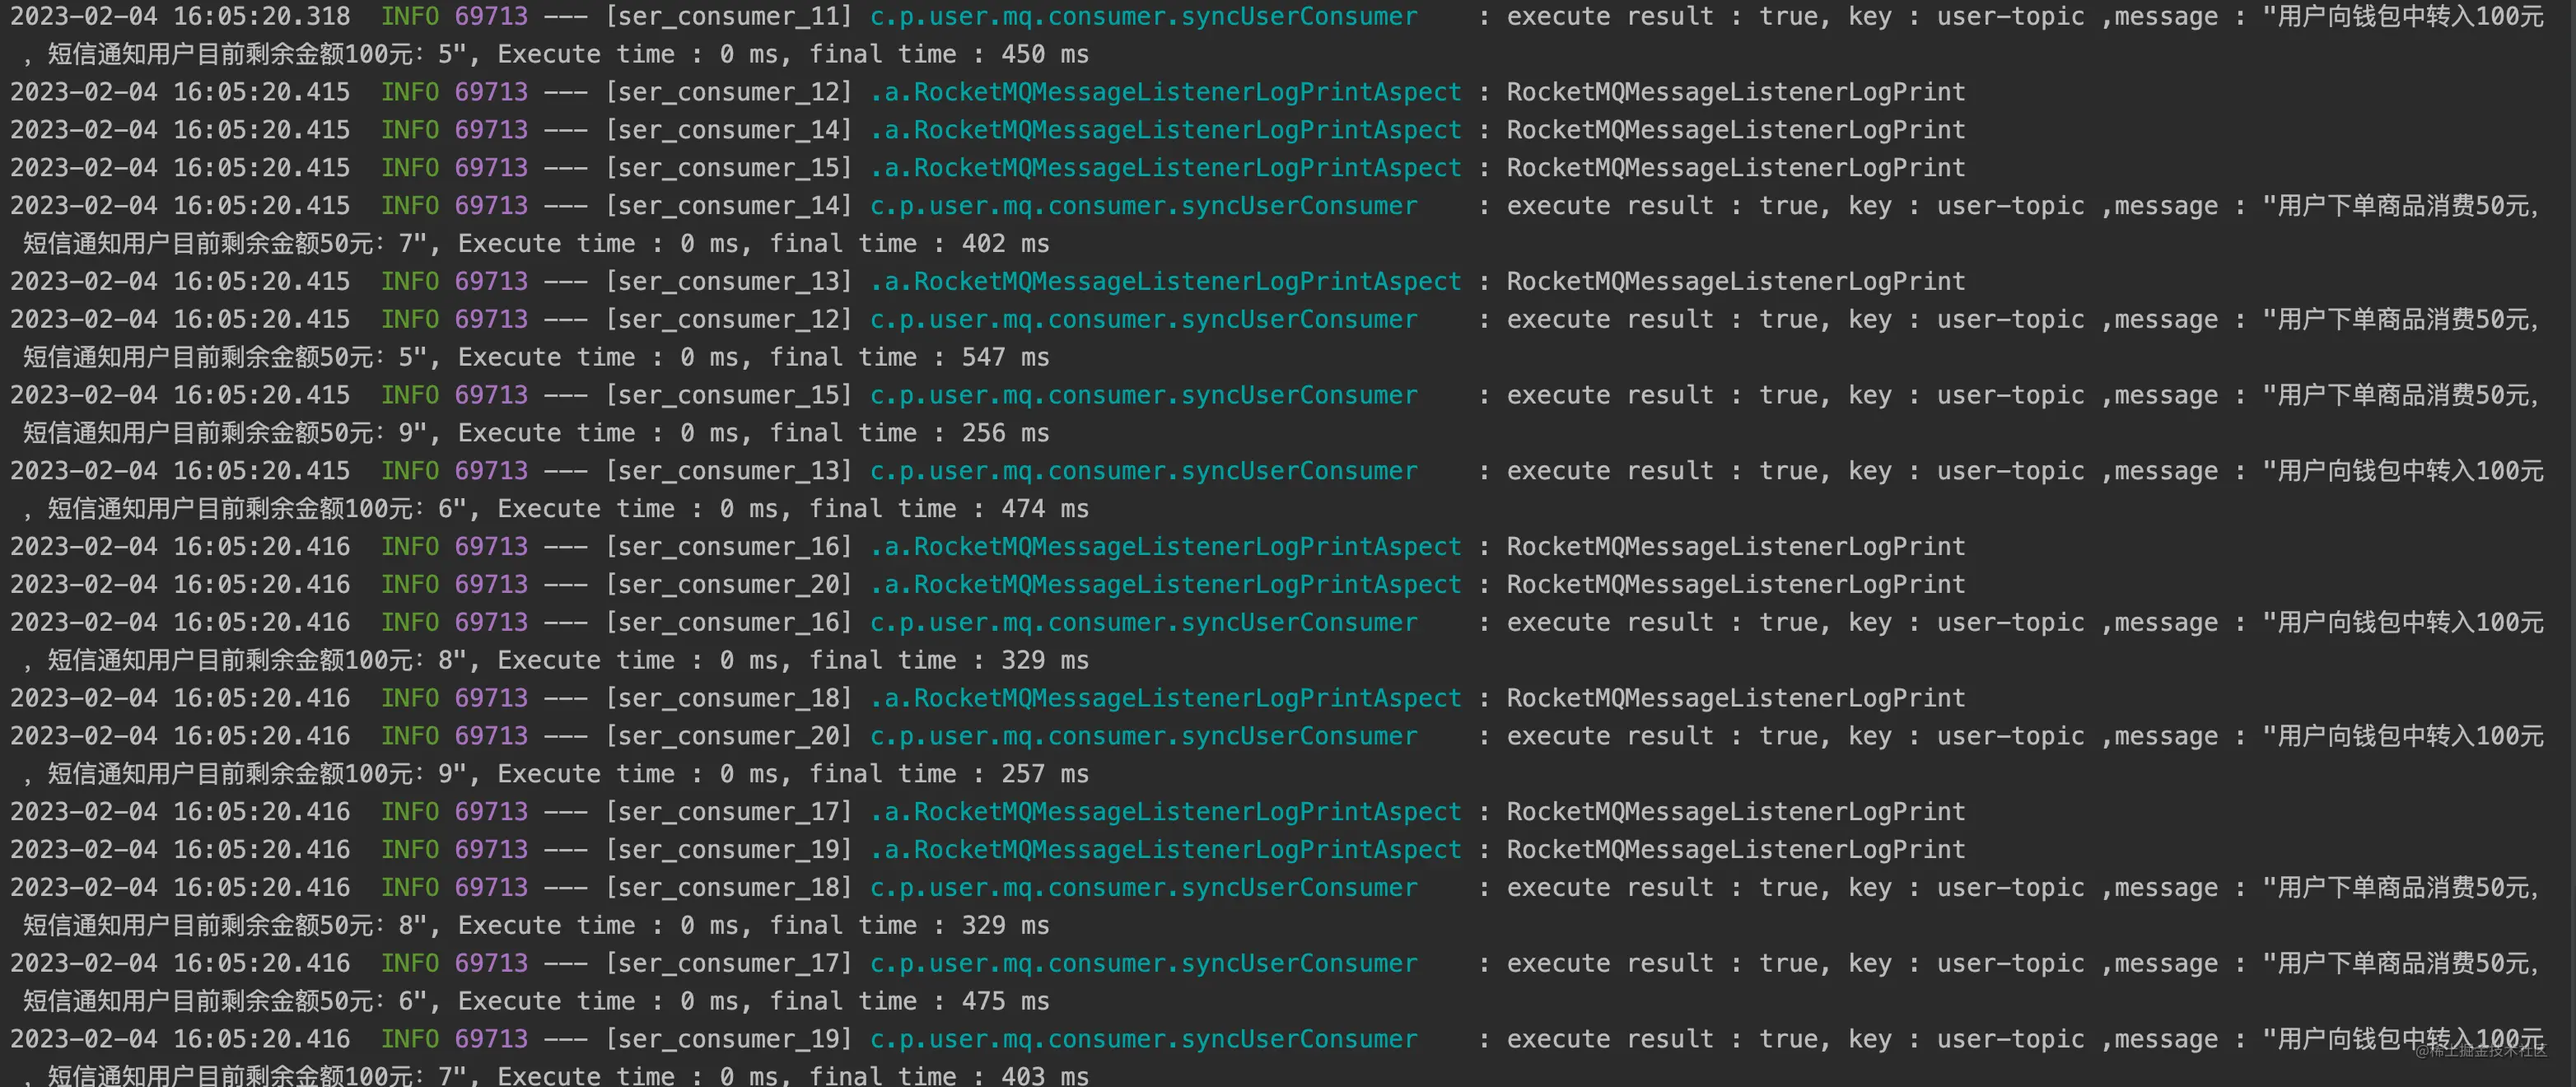Screen dimensions: 2576x1087
Task: Click the [ser_consumer_11] thread name
Action: click(729, 17)
